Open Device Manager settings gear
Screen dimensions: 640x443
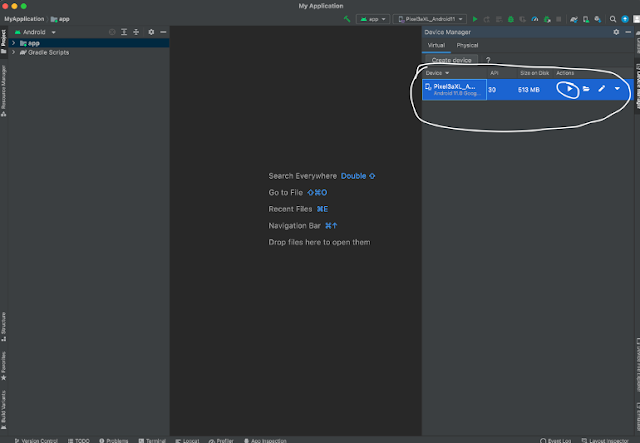tap(616, 32)
